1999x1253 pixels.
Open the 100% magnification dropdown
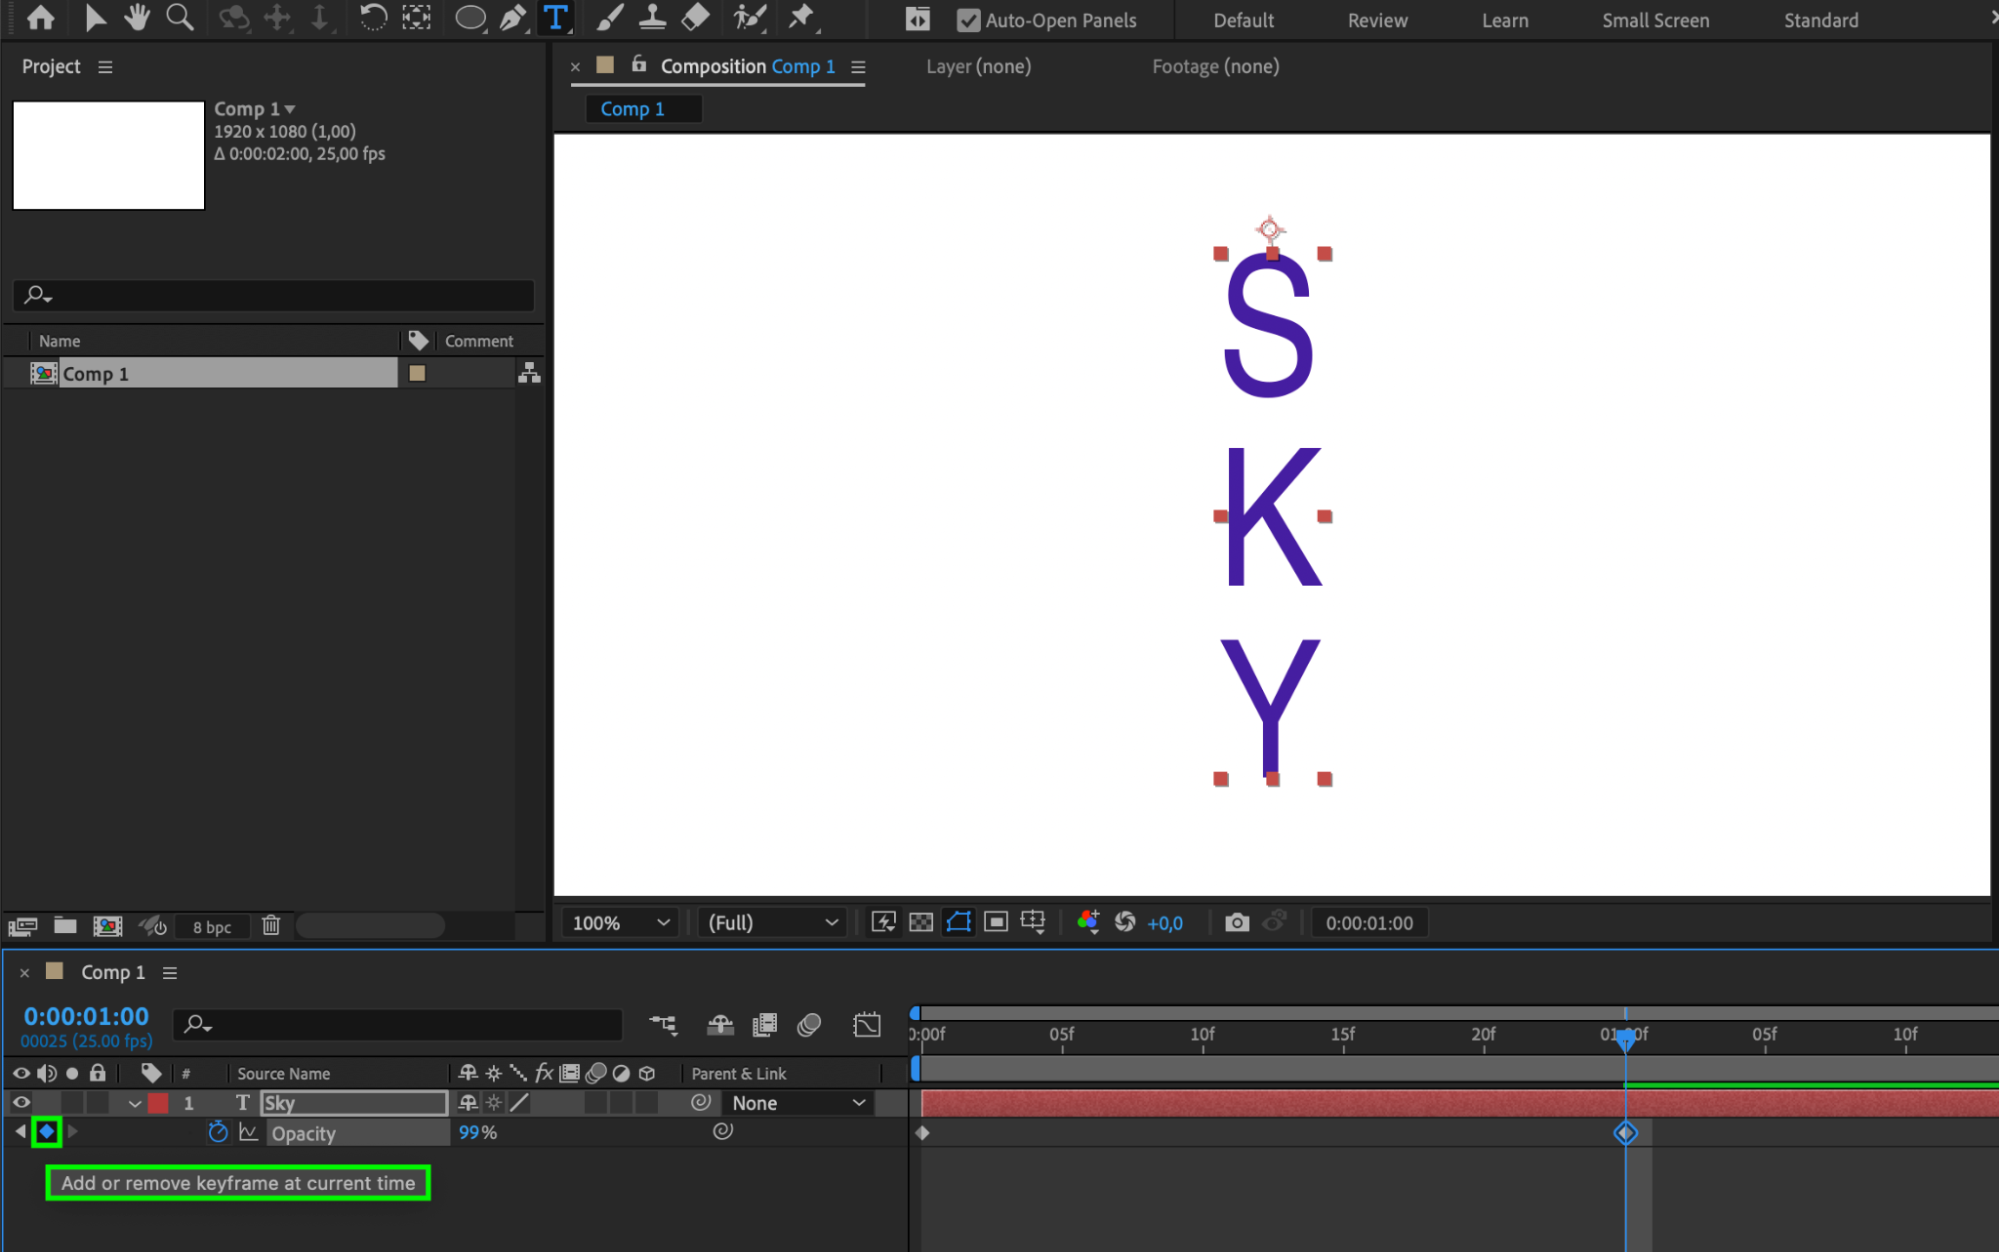pos(620,922)
